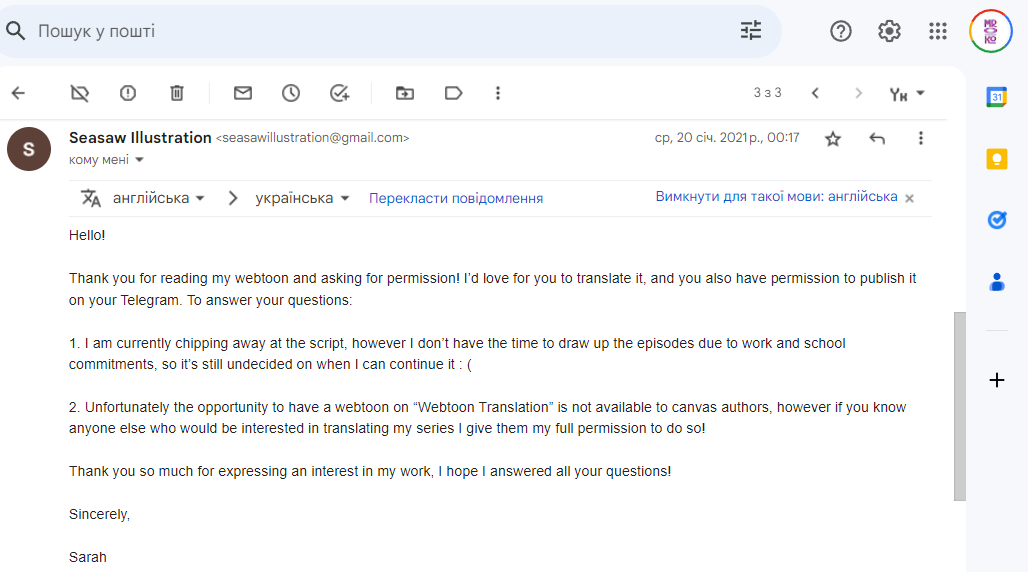
Task: Open Google Calendar in the side panel
Action: point(997,97)
